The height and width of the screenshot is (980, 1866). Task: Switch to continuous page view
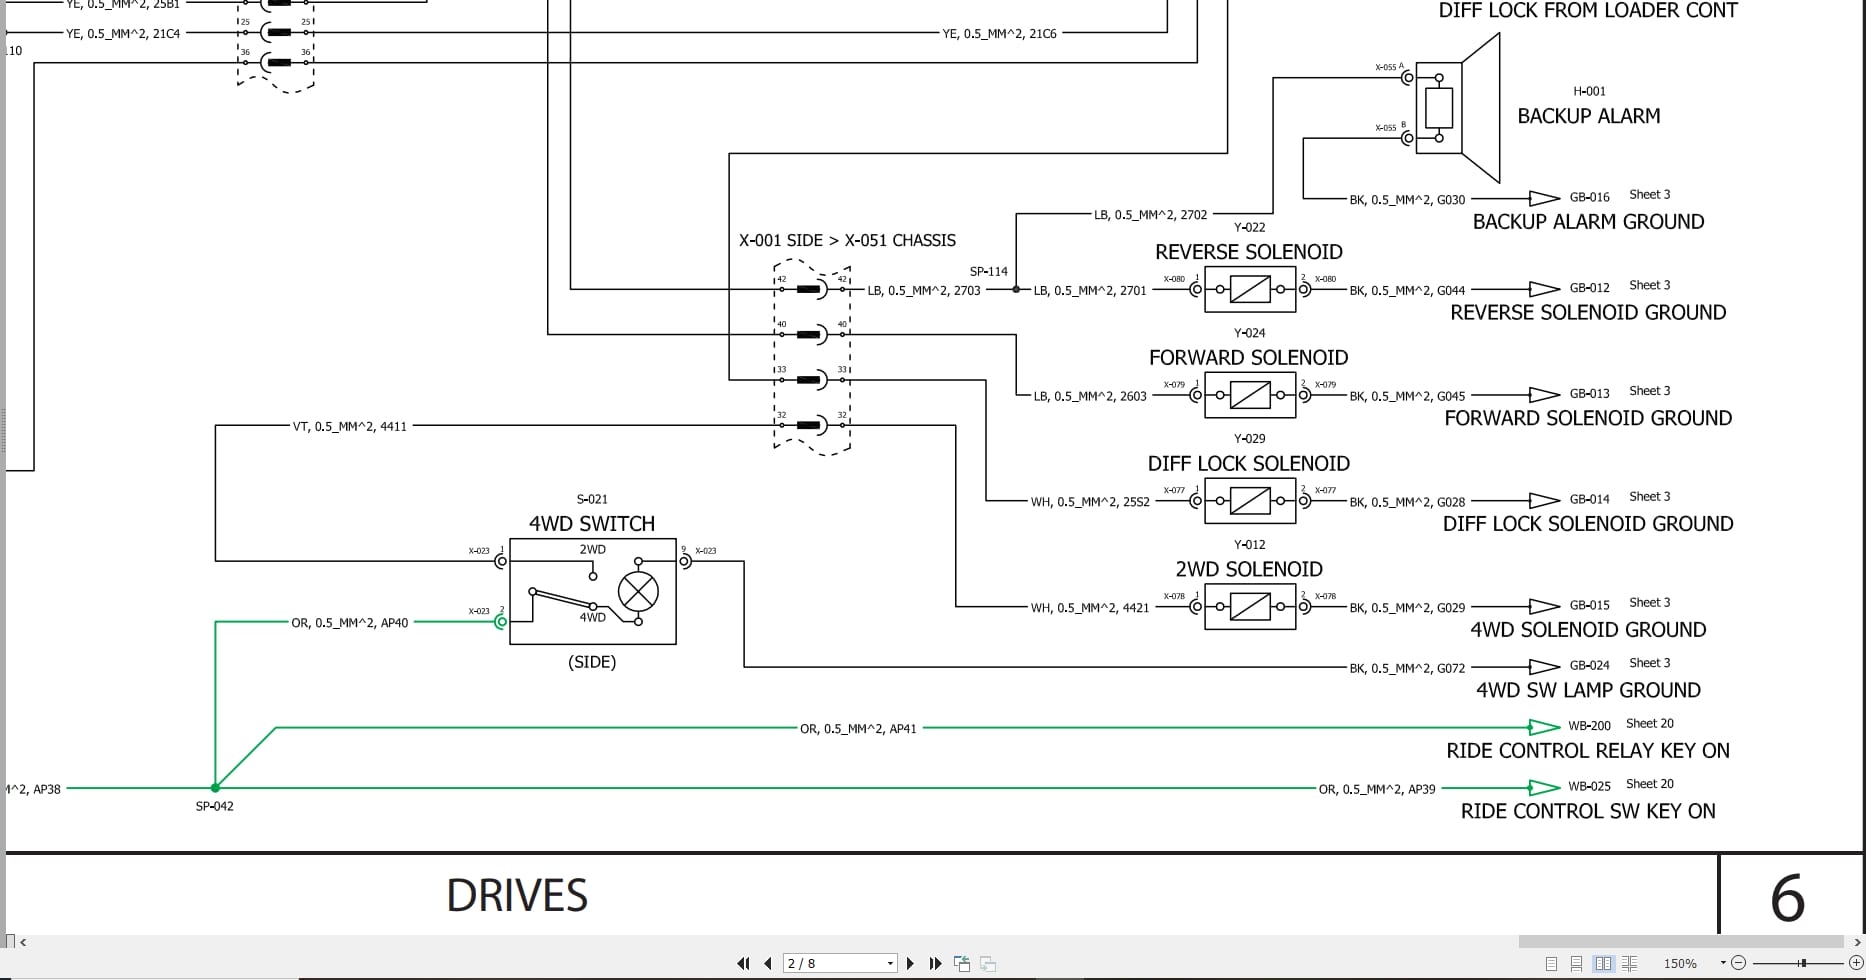click(1577, 964)
